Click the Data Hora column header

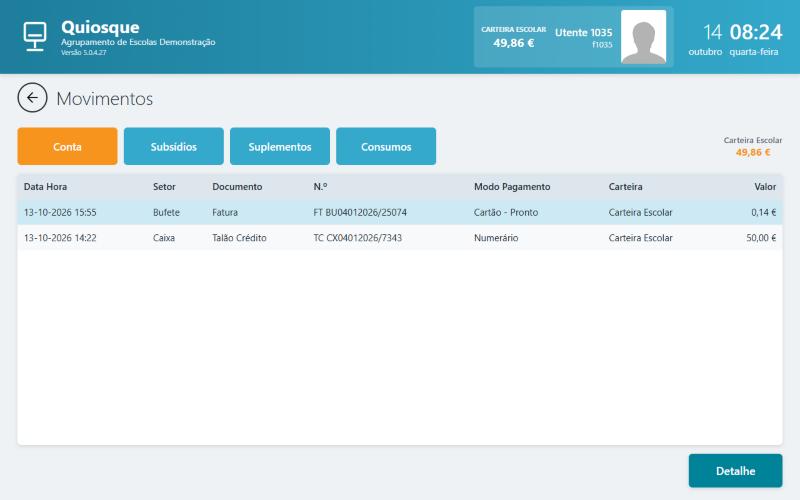45,187
